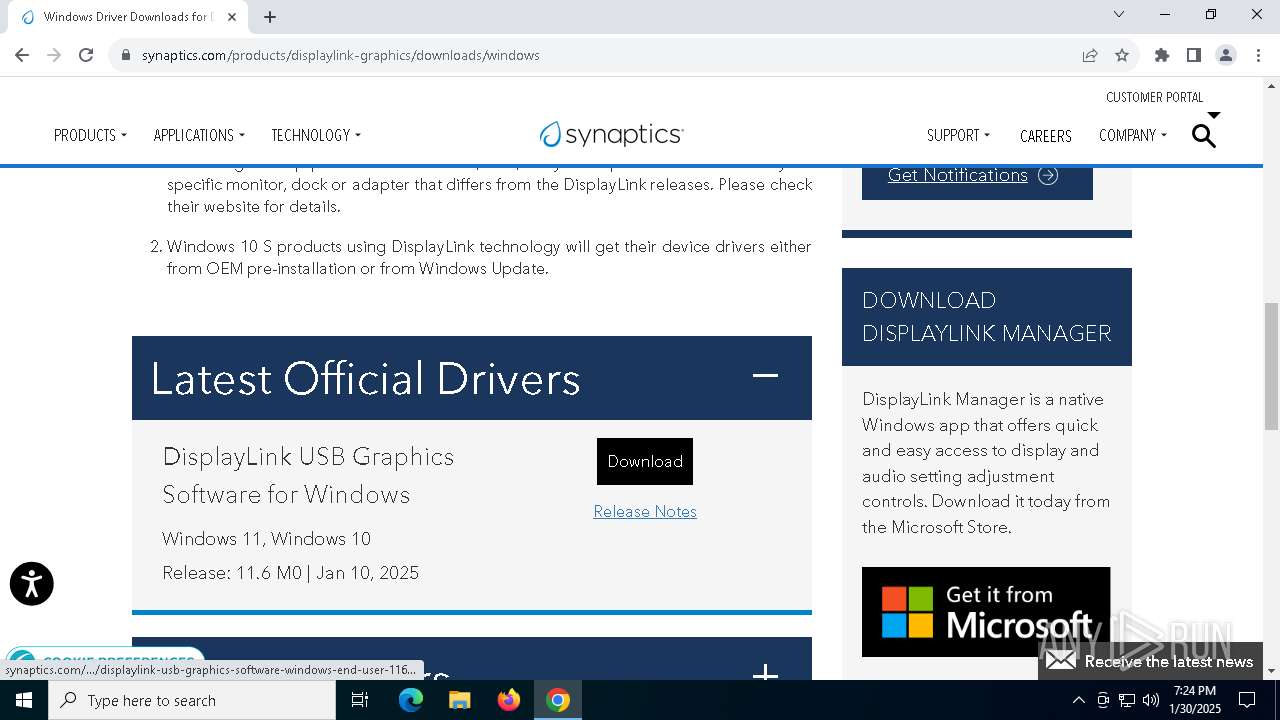Open driver Release Notes link
1280x720 pixels.
point(645,511)
